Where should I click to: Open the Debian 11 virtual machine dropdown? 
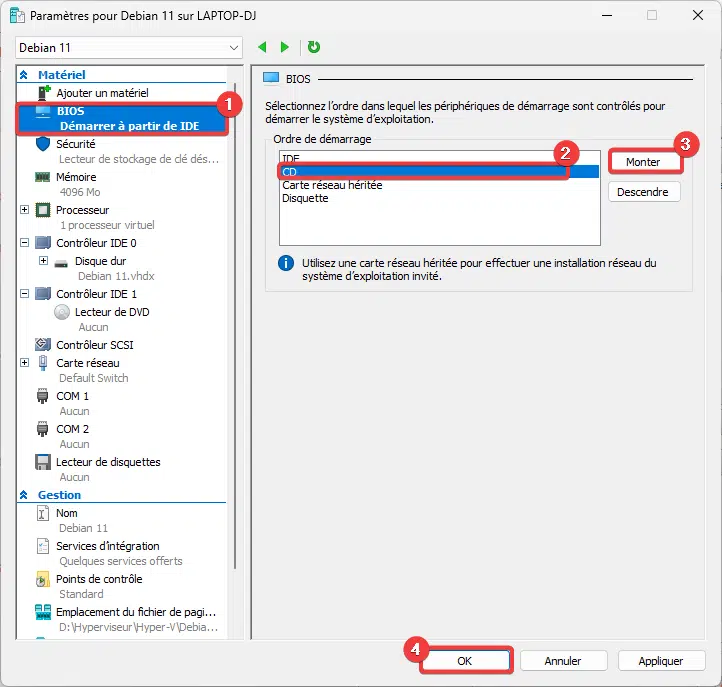pos(129,48)
